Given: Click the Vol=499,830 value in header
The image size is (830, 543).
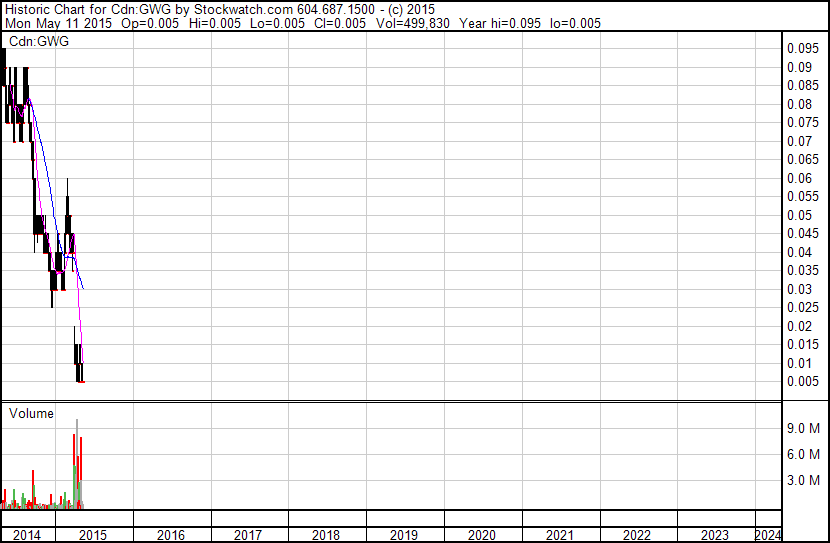Looking at the screenshot, I should pyautogui.click(x=412, y=23).
